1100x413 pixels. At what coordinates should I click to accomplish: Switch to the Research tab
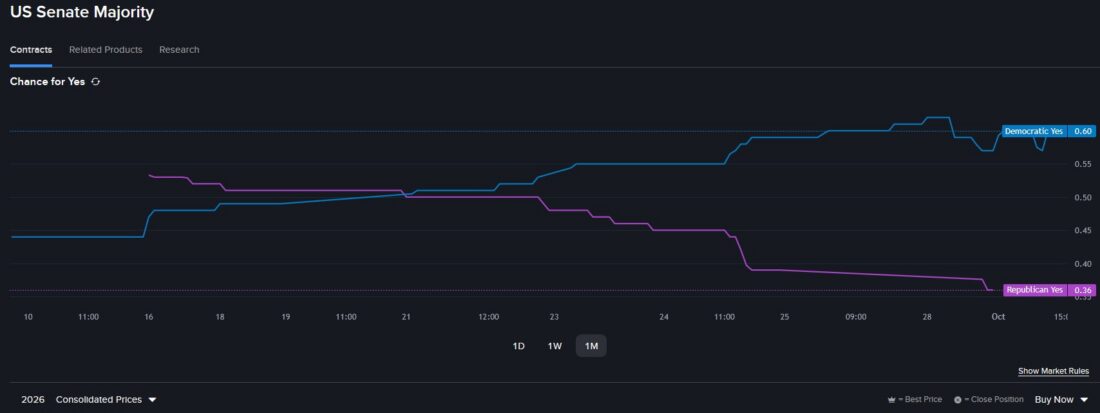[179, 50]
